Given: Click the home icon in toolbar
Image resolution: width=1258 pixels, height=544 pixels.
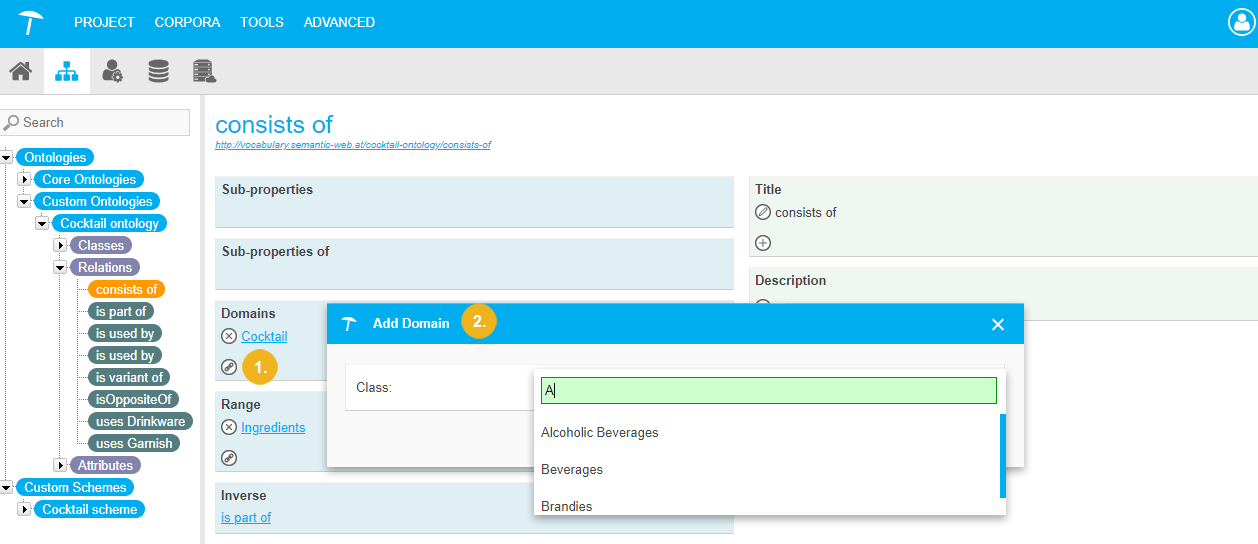Looking at the screenshot, I should (x=20, y=71).
